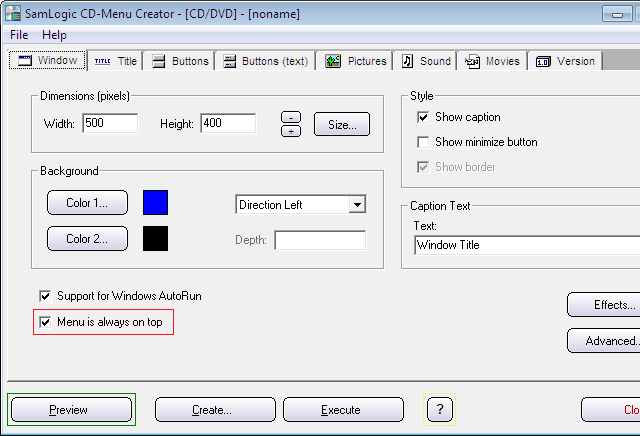This screenshot has height=436, width=640.
Task: Switch to the Buttons tab
Action: 180,61
